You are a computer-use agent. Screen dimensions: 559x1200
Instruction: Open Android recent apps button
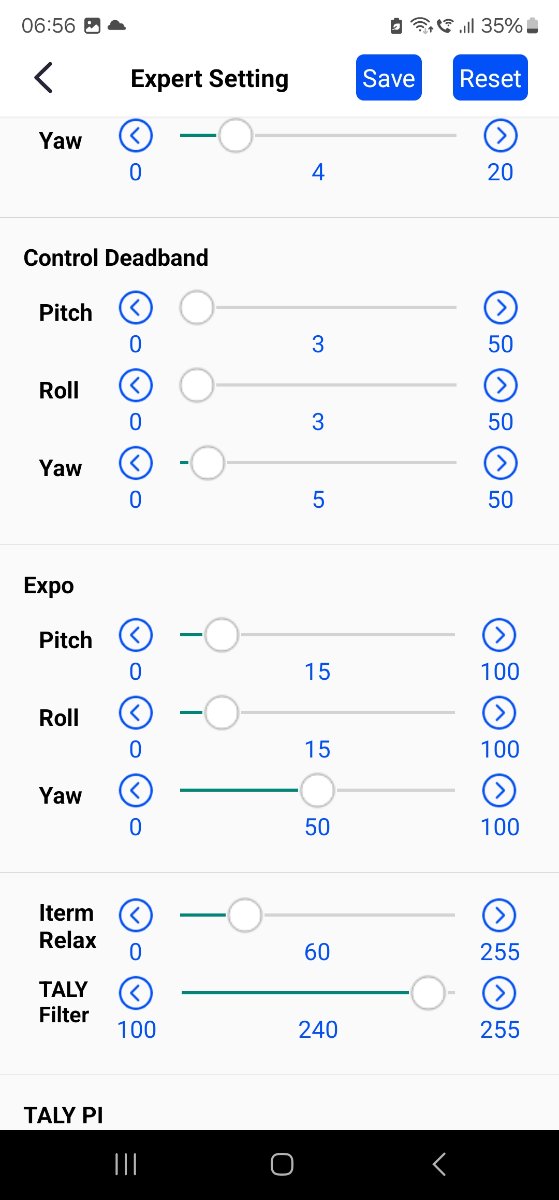point(126,1164)
